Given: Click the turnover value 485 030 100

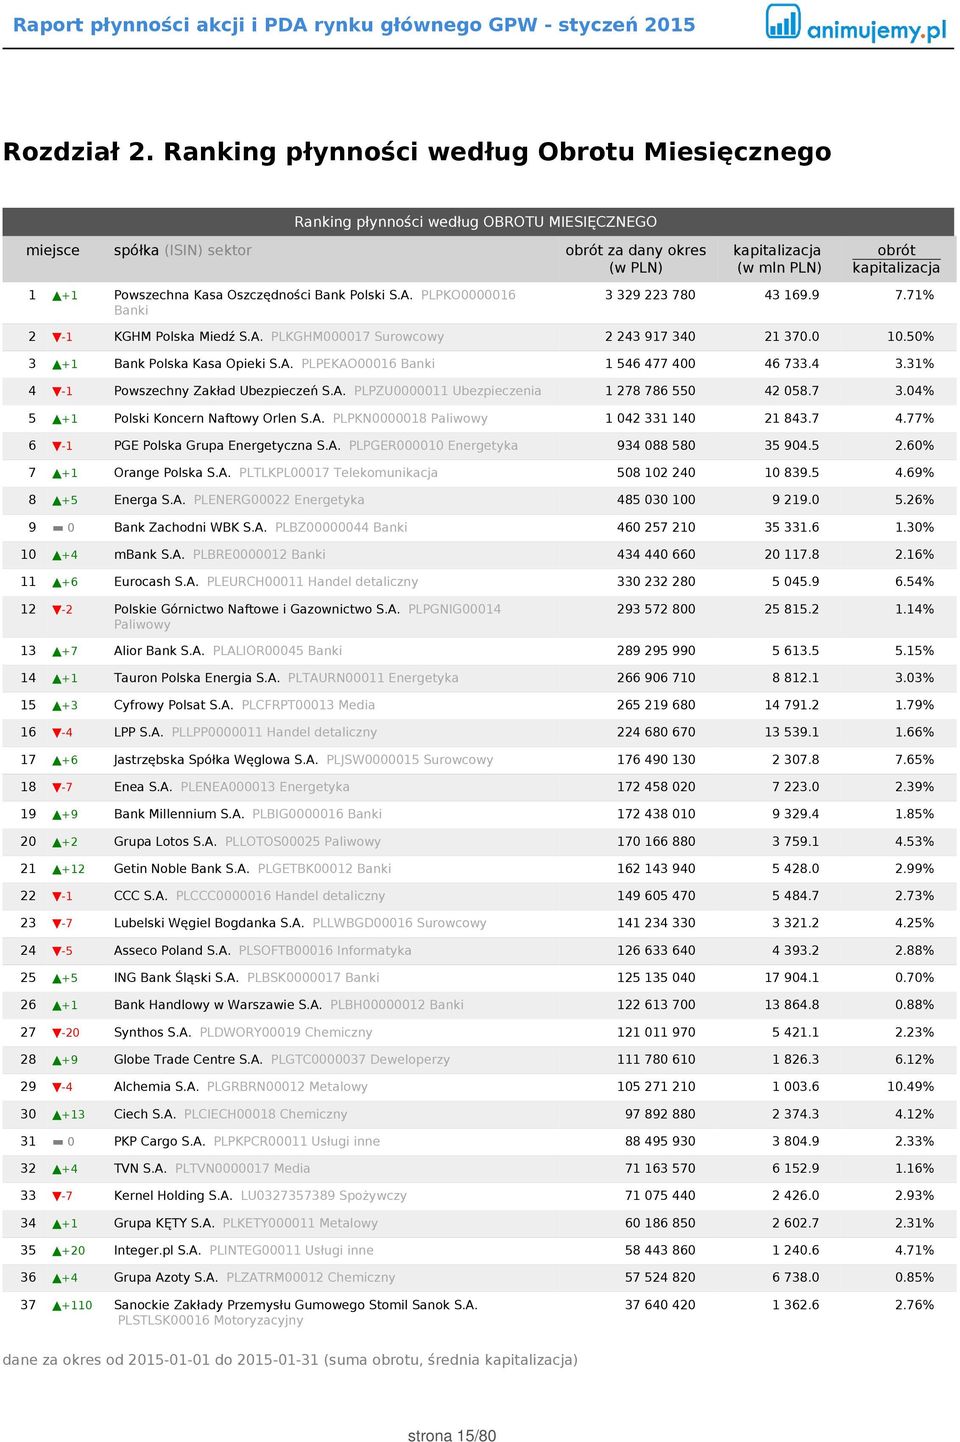Looking at the screenshot, I should tap(656, 500).
